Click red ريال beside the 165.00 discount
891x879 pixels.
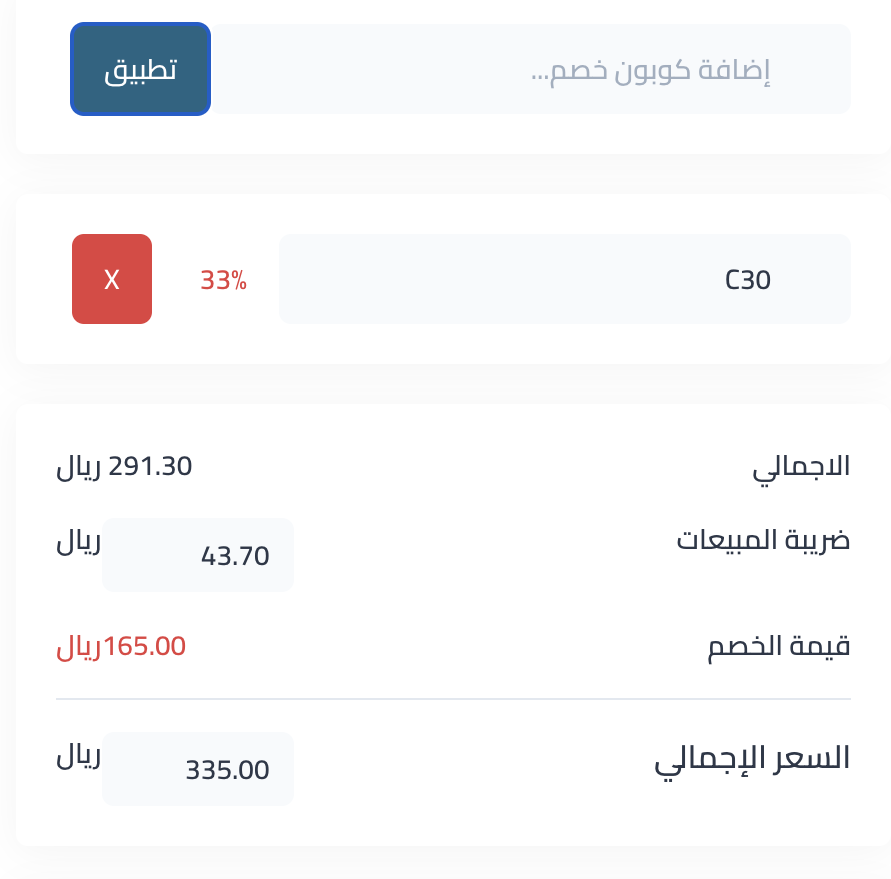79,648
